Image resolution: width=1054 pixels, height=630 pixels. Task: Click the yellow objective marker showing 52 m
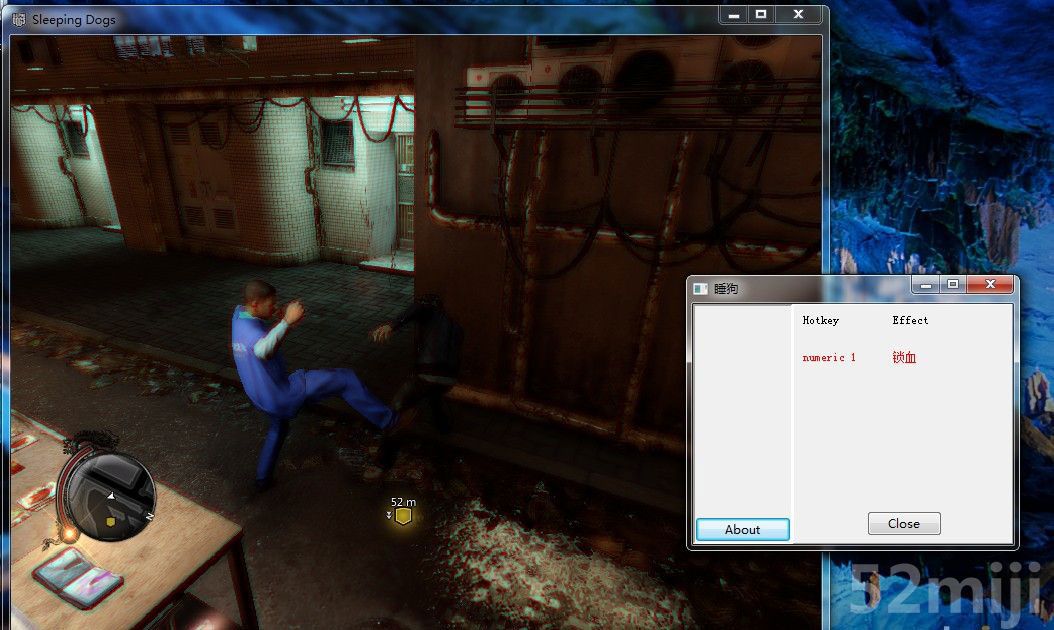403,516
